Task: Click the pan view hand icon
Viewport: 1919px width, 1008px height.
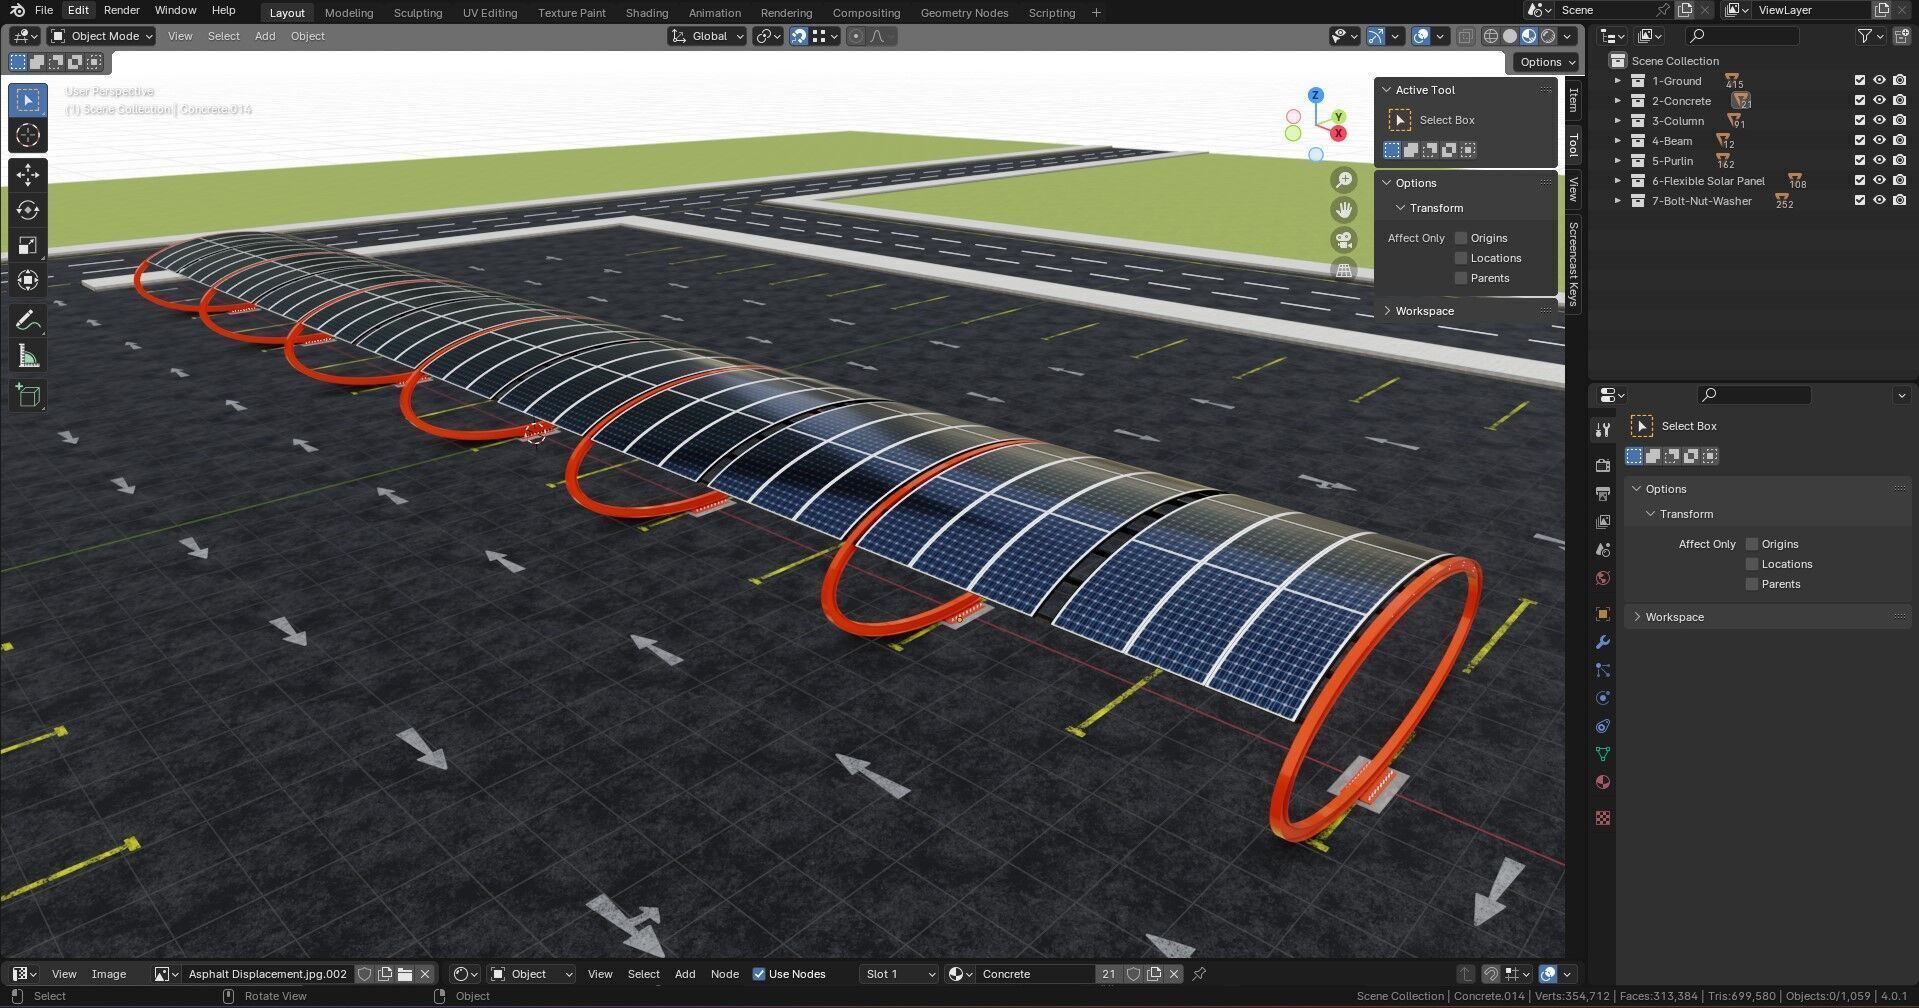Action: tap(1344, 210)
